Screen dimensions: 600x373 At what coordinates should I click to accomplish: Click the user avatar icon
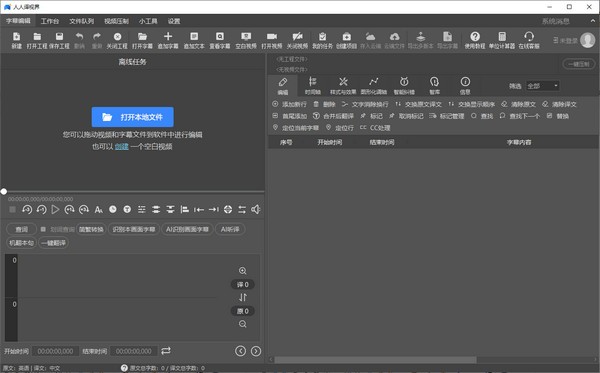coord(587,40)
